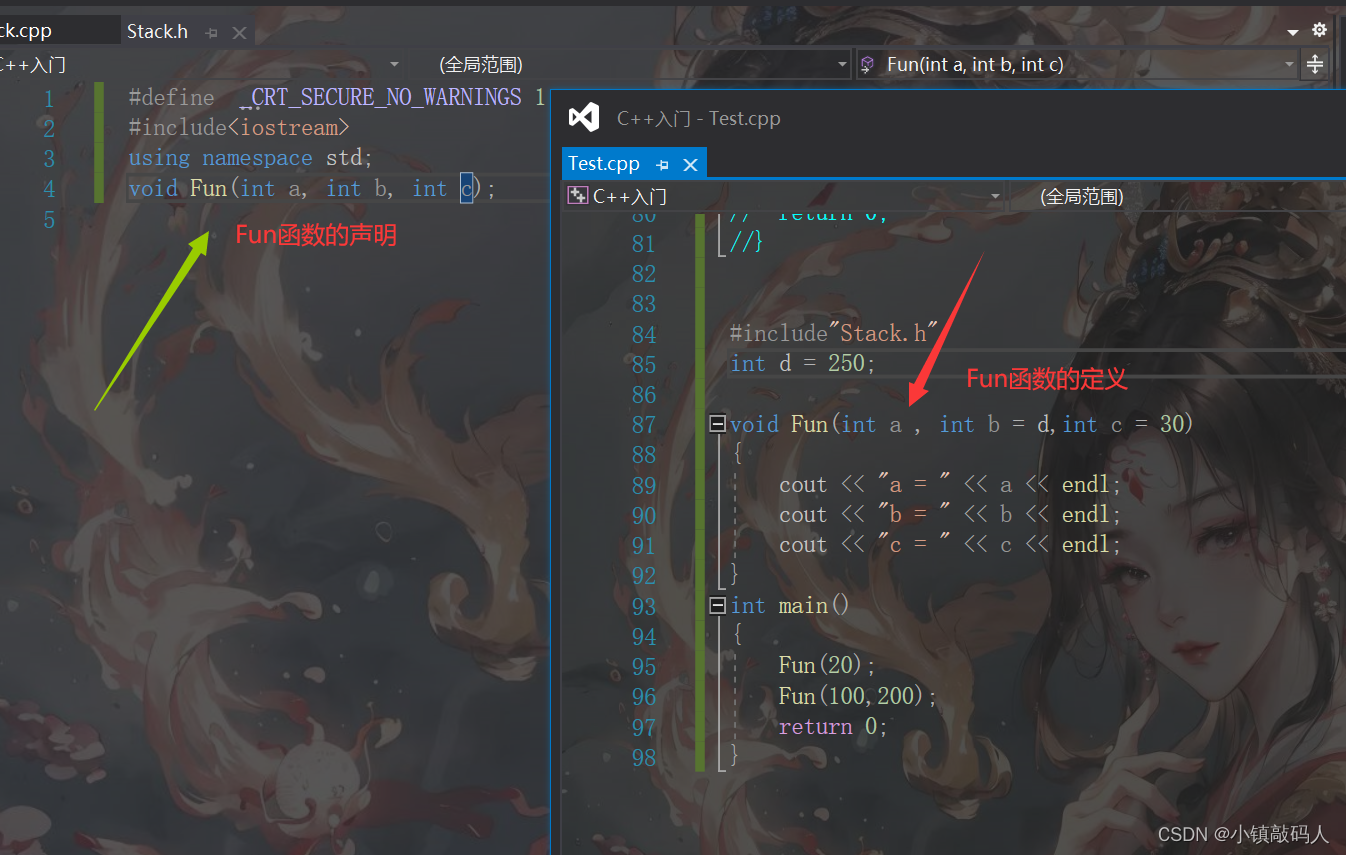The image size is (1346, 855).
Task: Click the Fun declaration on line 4 of Stack.h
Action: [x=312, y=188]
